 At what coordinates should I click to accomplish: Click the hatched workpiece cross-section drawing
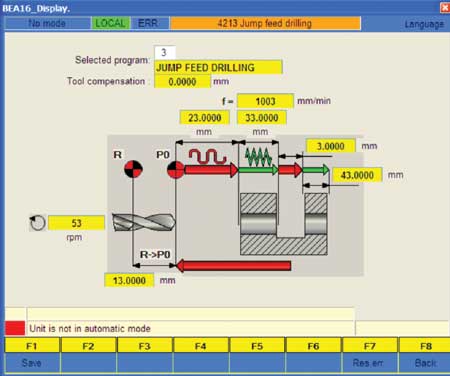[283, 224]
